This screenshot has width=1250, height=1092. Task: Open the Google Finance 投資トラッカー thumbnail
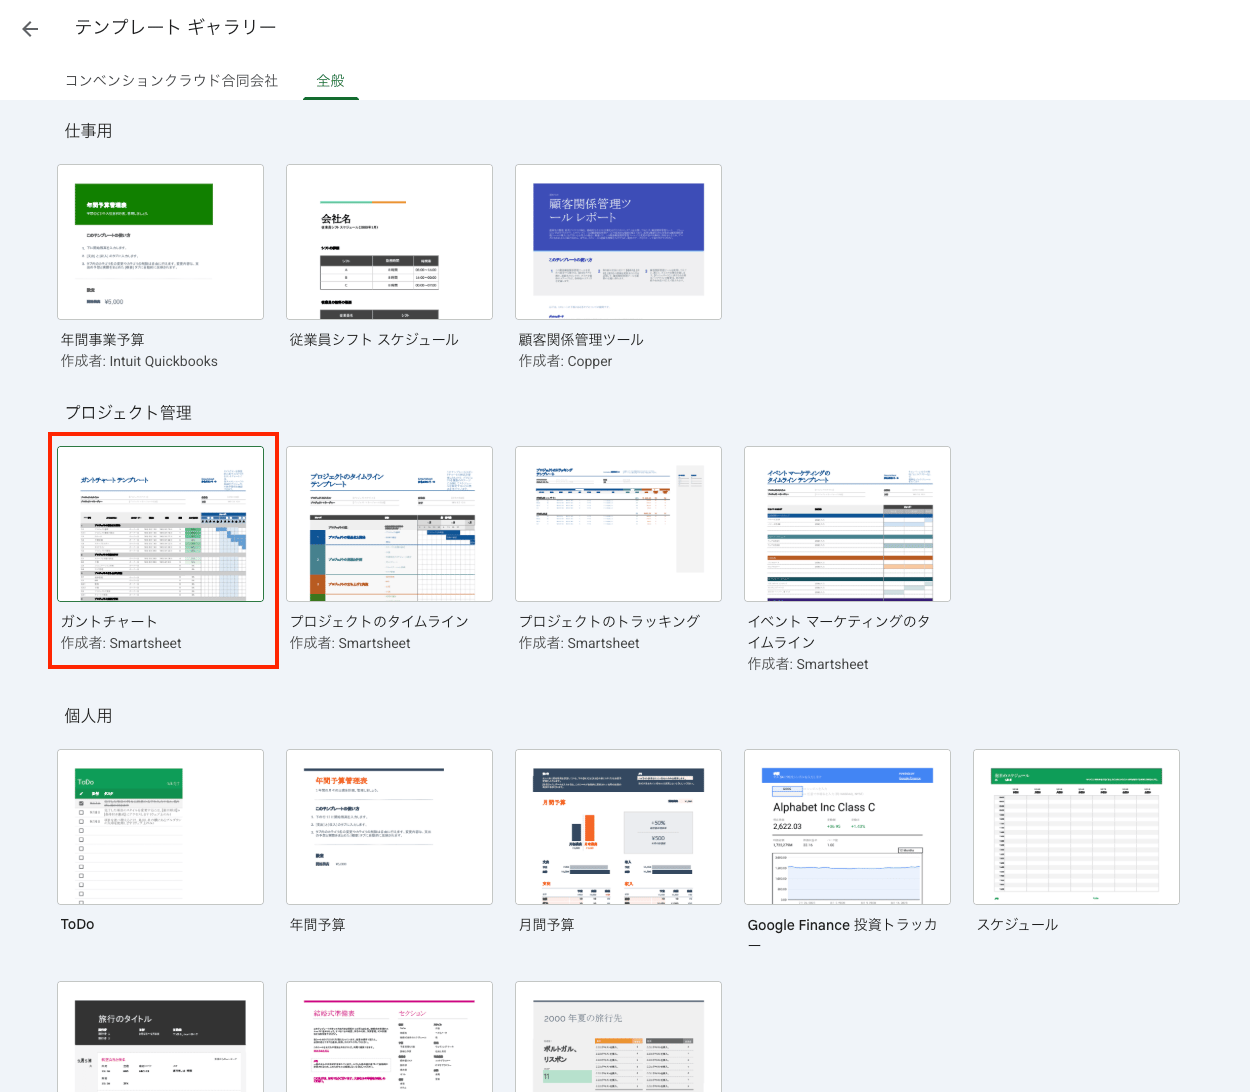847,827
